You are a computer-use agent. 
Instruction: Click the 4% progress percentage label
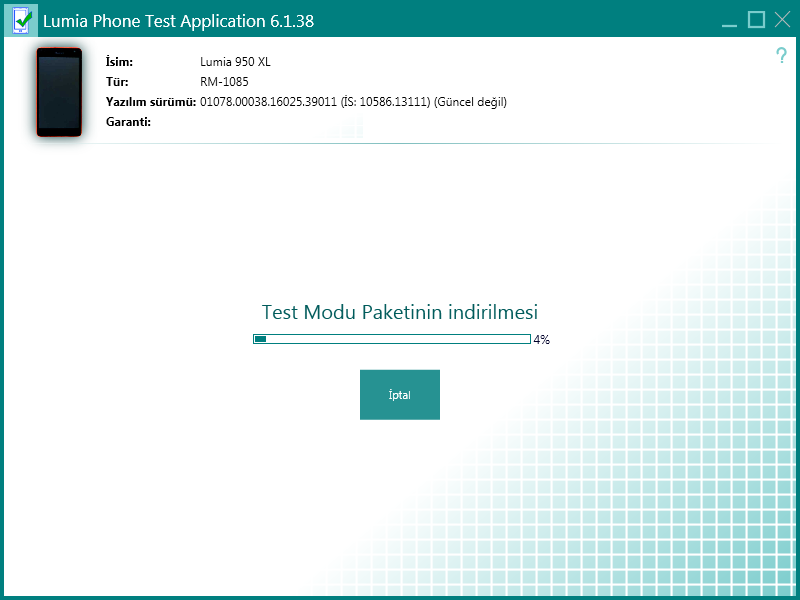[x=542, y=340]
